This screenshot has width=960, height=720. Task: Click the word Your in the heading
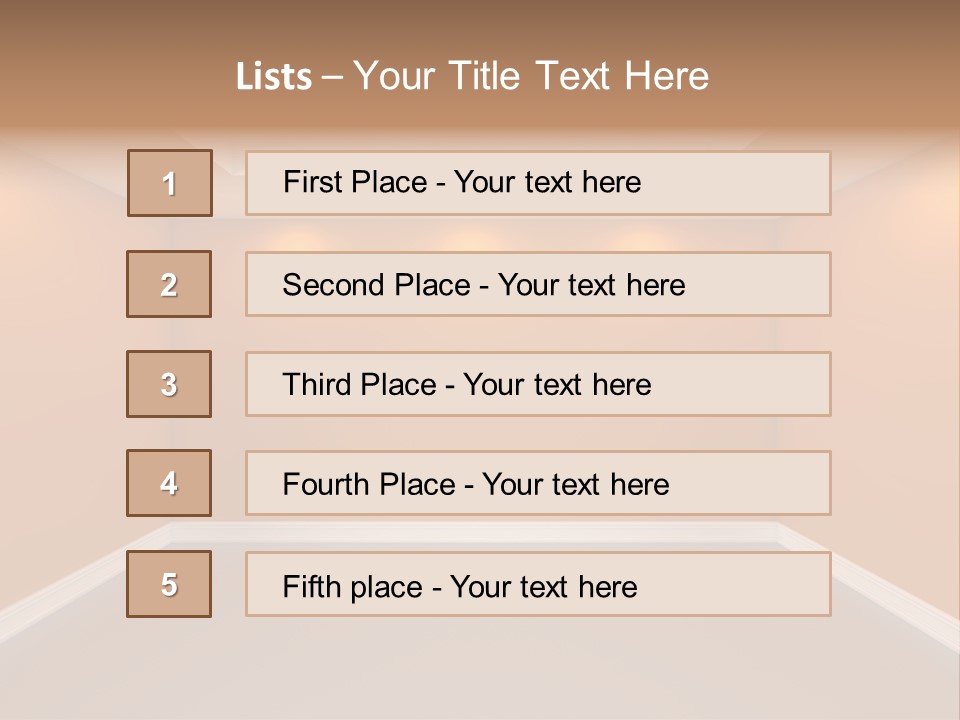click(x=394, y=76)
